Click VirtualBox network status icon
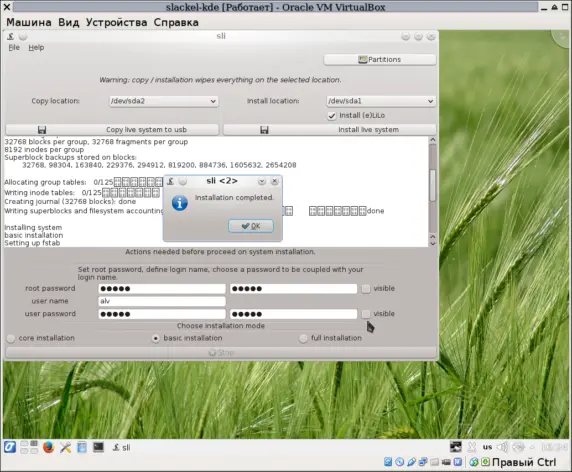Screen dimensions: 572x472 [x=423, y=462]
